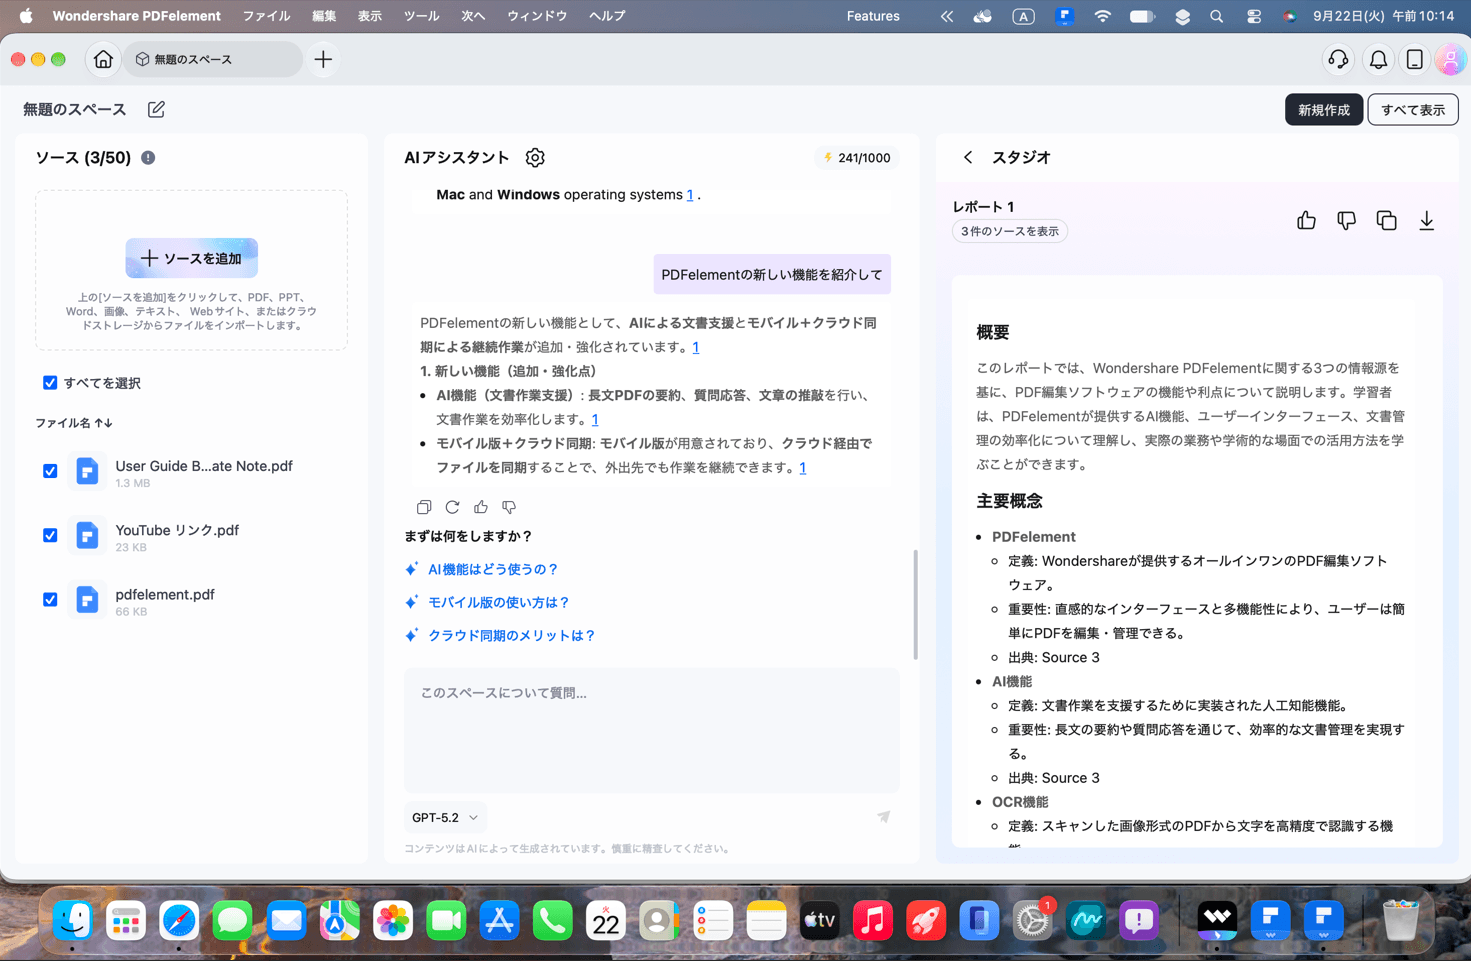
Task: Dislike the report with thumbs down
Action: [1346, 220]
